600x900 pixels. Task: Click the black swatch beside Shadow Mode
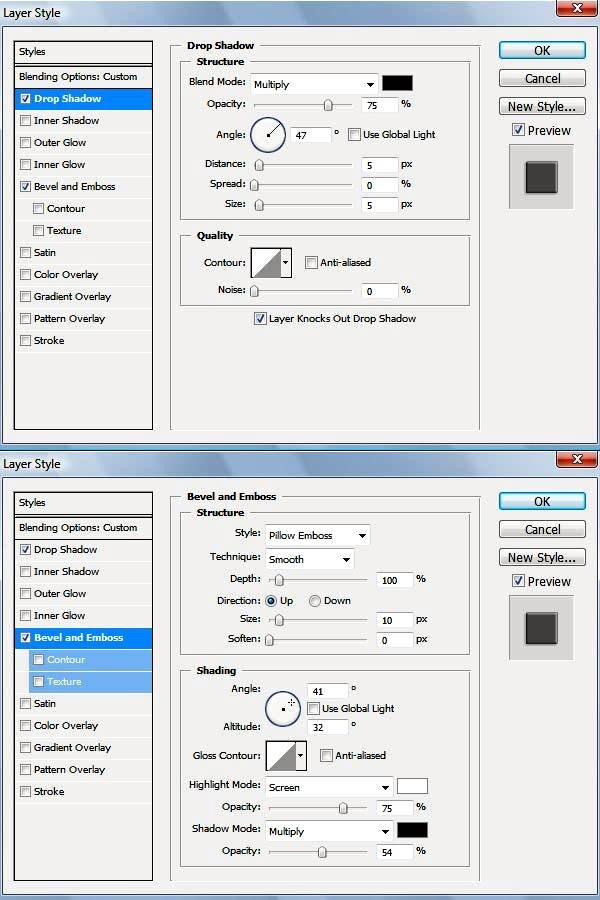pyautogui.click(x=412, y=830)
